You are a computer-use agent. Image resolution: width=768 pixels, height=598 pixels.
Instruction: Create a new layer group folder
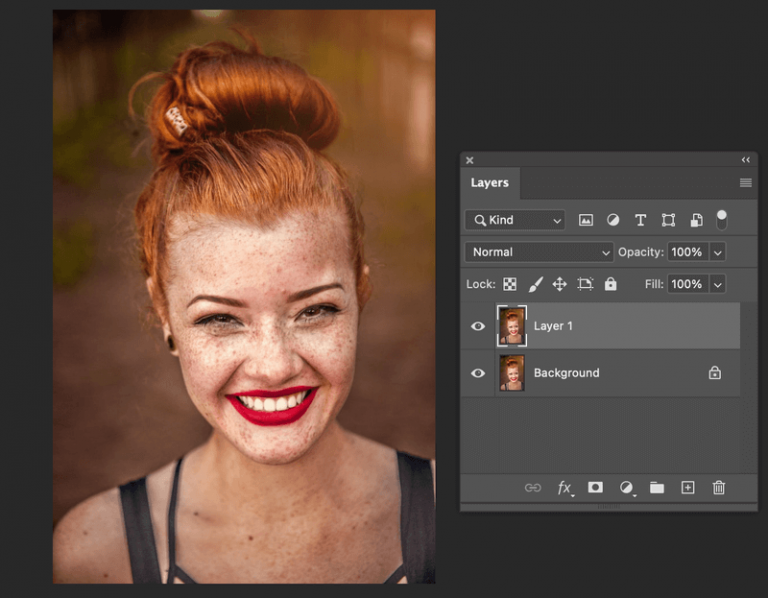pyautogui.click(x=657, y=488)
